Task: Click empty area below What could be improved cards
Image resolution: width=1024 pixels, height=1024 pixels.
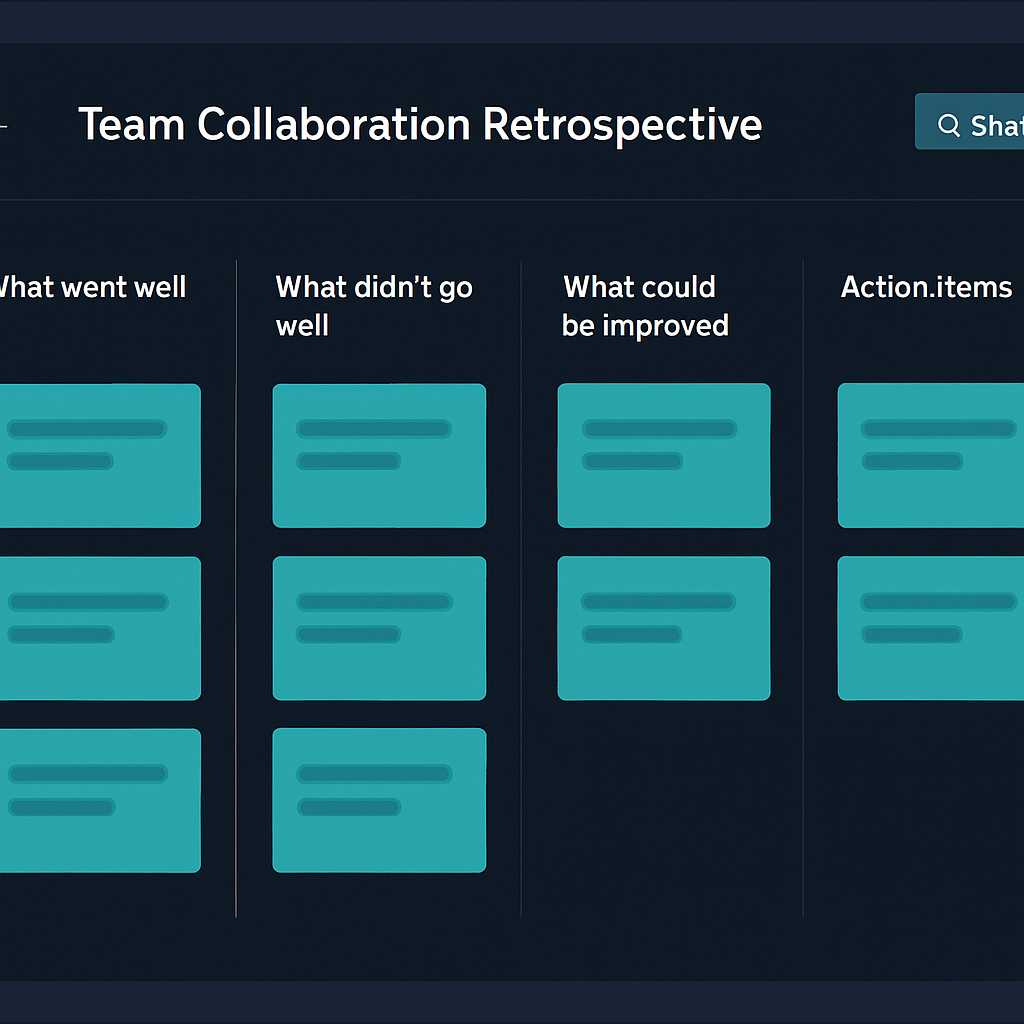Action: click(x=663, y=810)
